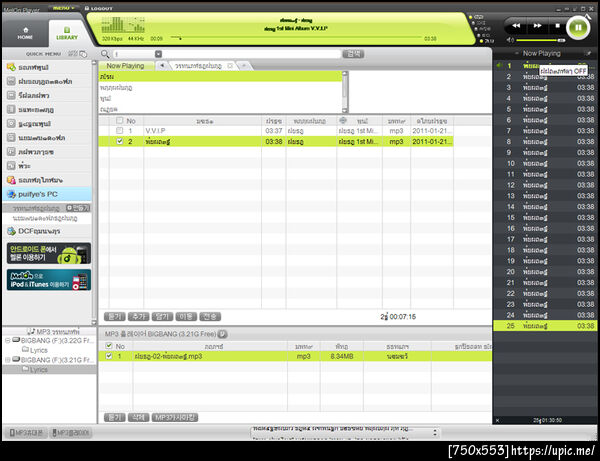This screenshot has width=600, height=461.
Task: Select puifye's PC in the sidebar
Action: [x=47, y=194]
